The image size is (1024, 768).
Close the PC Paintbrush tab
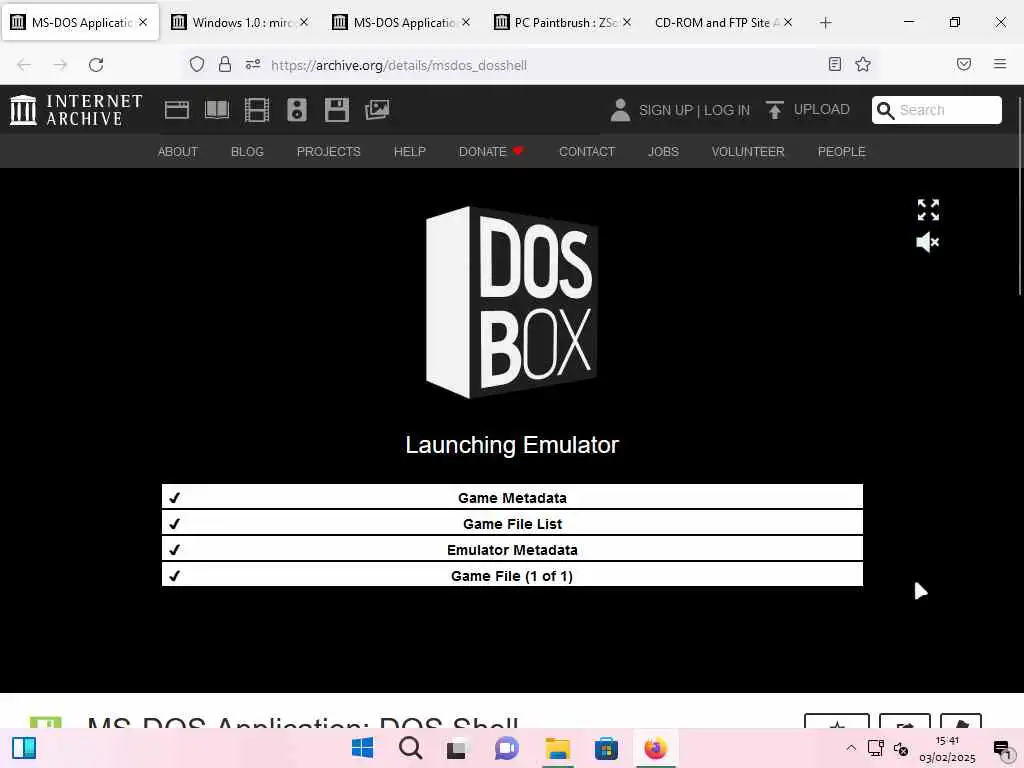coord(626,22)
